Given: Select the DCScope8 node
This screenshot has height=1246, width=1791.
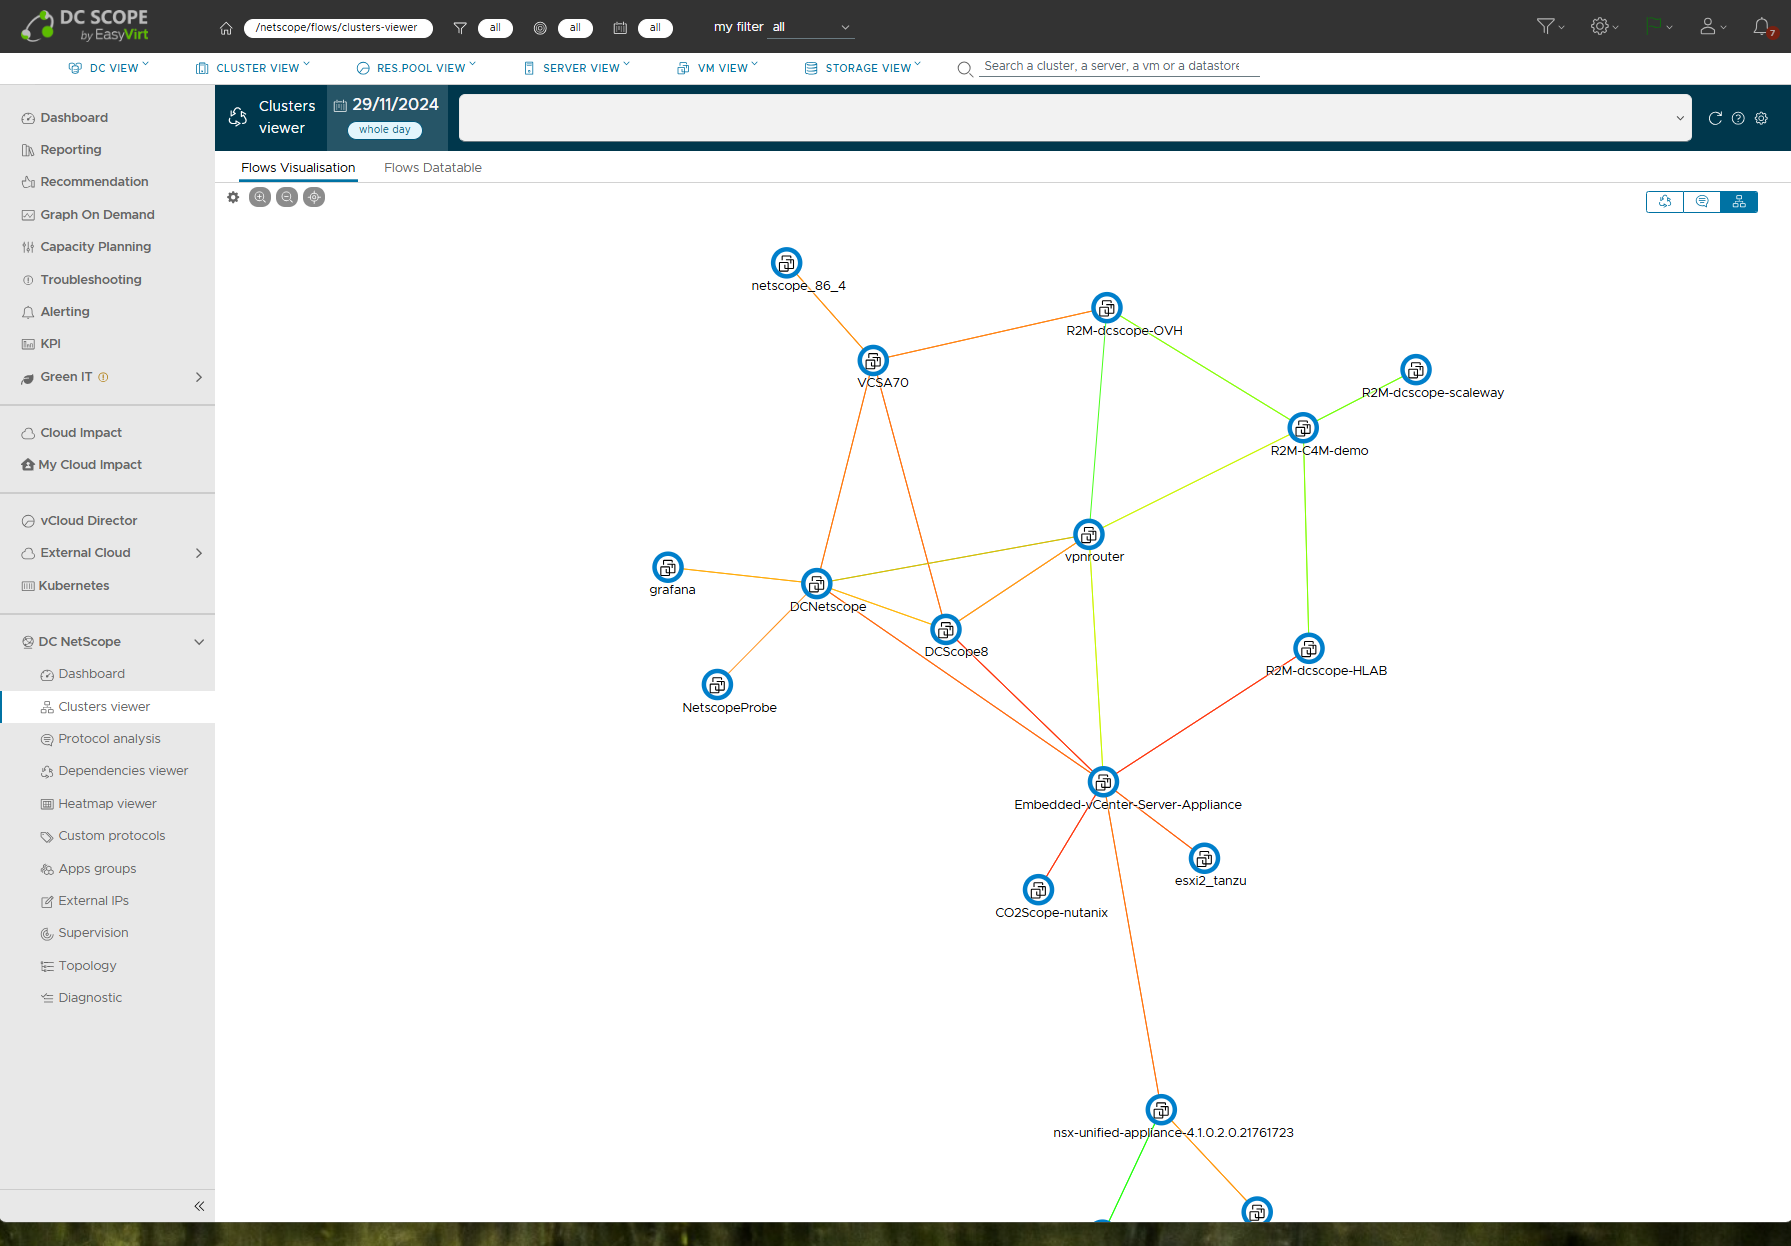Looking at the screenshot, I should (x=946, y=629).
